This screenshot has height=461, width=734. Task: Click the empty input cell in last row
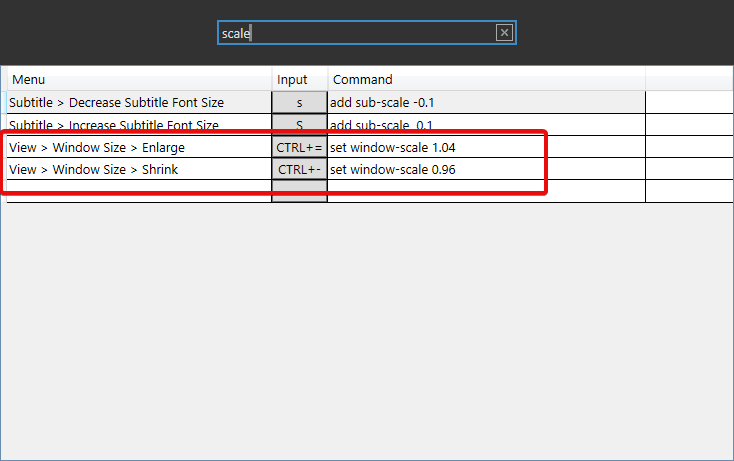300,191
